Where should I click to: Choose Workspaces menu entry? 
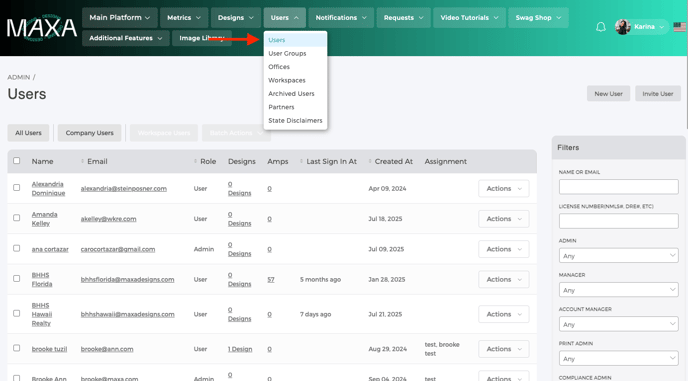pos(295,80)
